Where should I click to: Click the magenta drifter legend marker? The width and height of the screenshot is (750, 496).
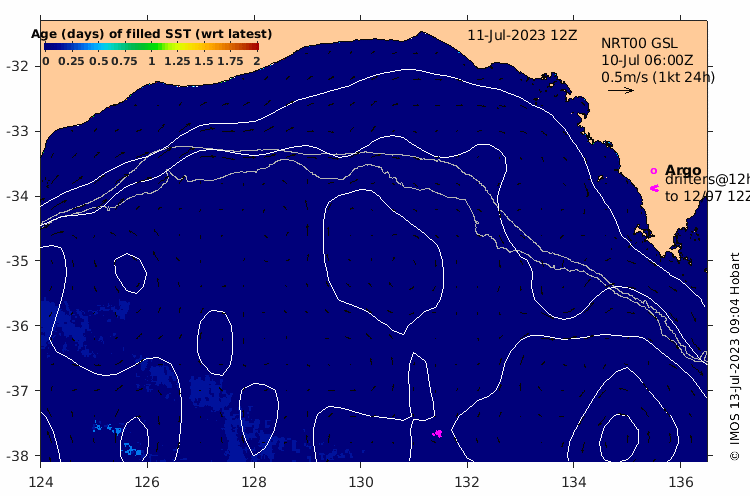tap(654, 188)
